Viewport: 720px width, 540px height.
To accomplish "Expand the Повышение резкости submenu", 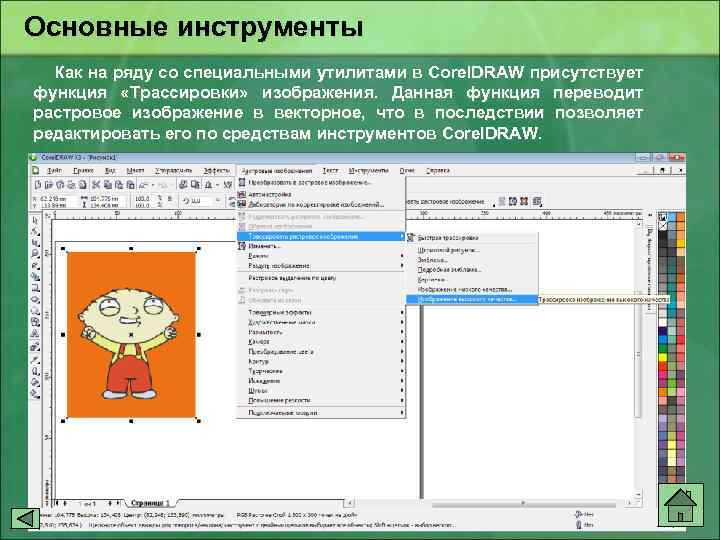I will coord(321,400).
